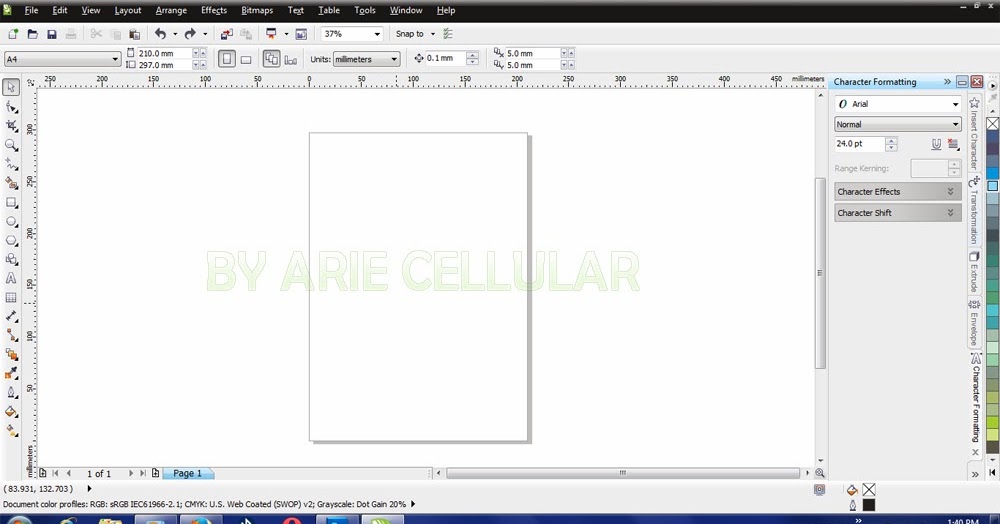Save the document with the floppy icon
The height and width of the screenshot is (524, 1000).
click(x=52, y=34)
